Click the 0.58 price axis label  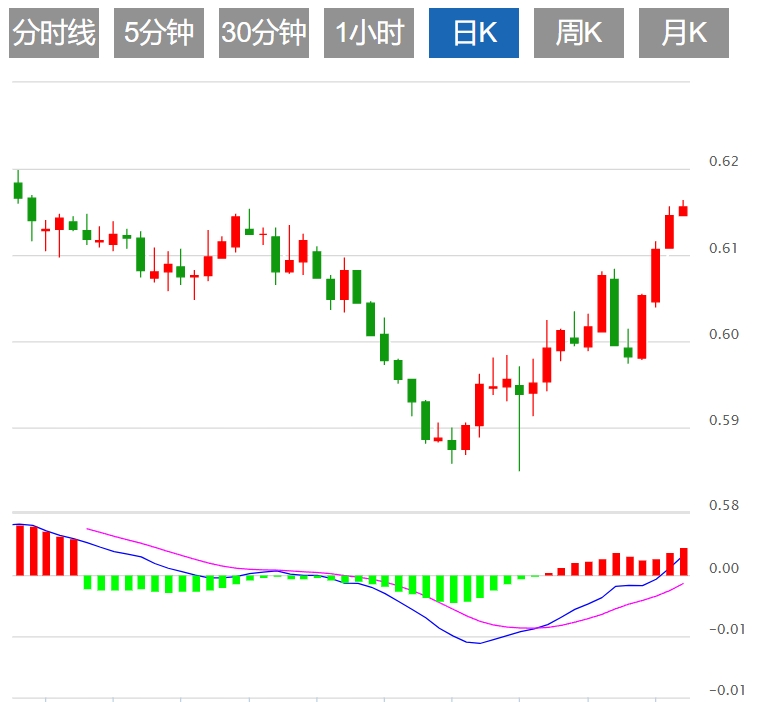723,505
